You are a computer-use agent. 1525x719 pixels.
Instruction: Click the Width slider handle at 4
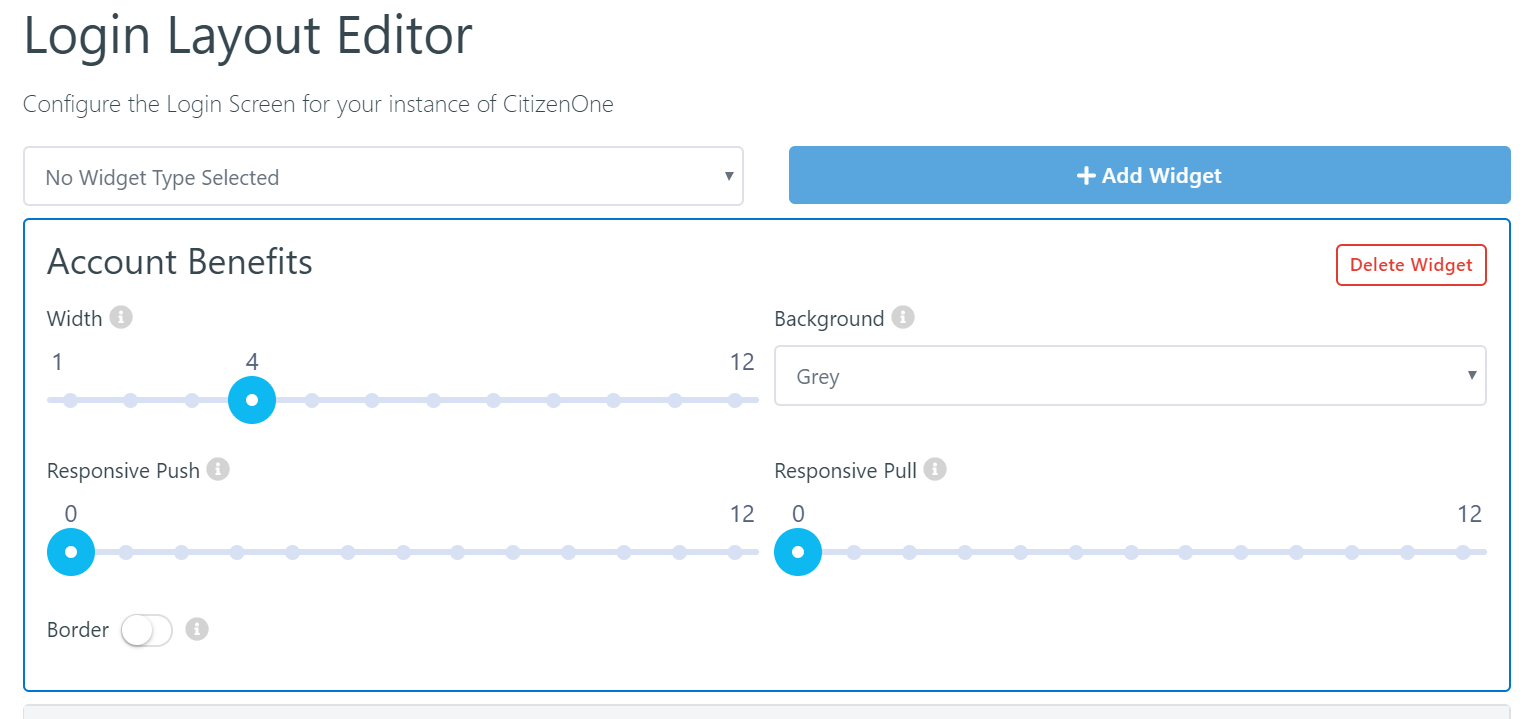tap(252, 400)
